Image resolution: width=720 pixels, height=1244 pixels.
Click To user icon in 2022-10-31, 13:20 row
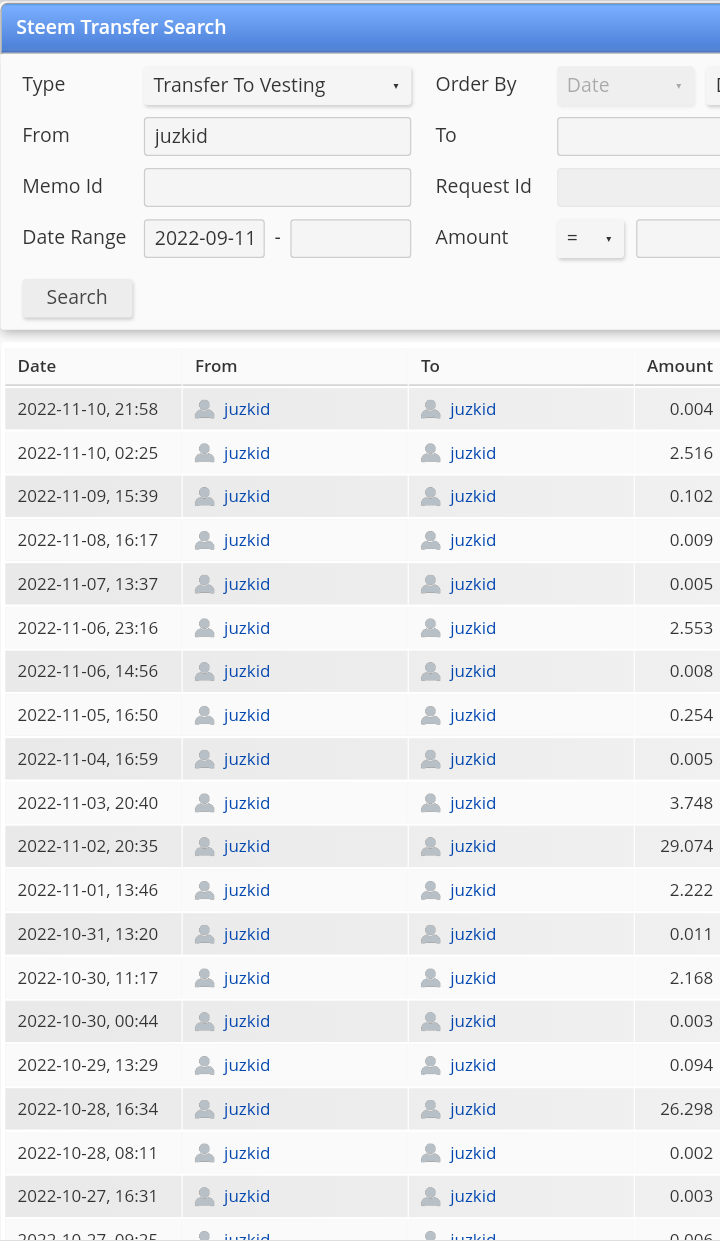click(431, 934)
